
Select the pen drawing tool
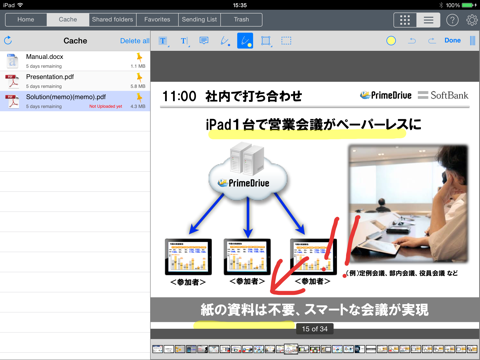point(225,41)
